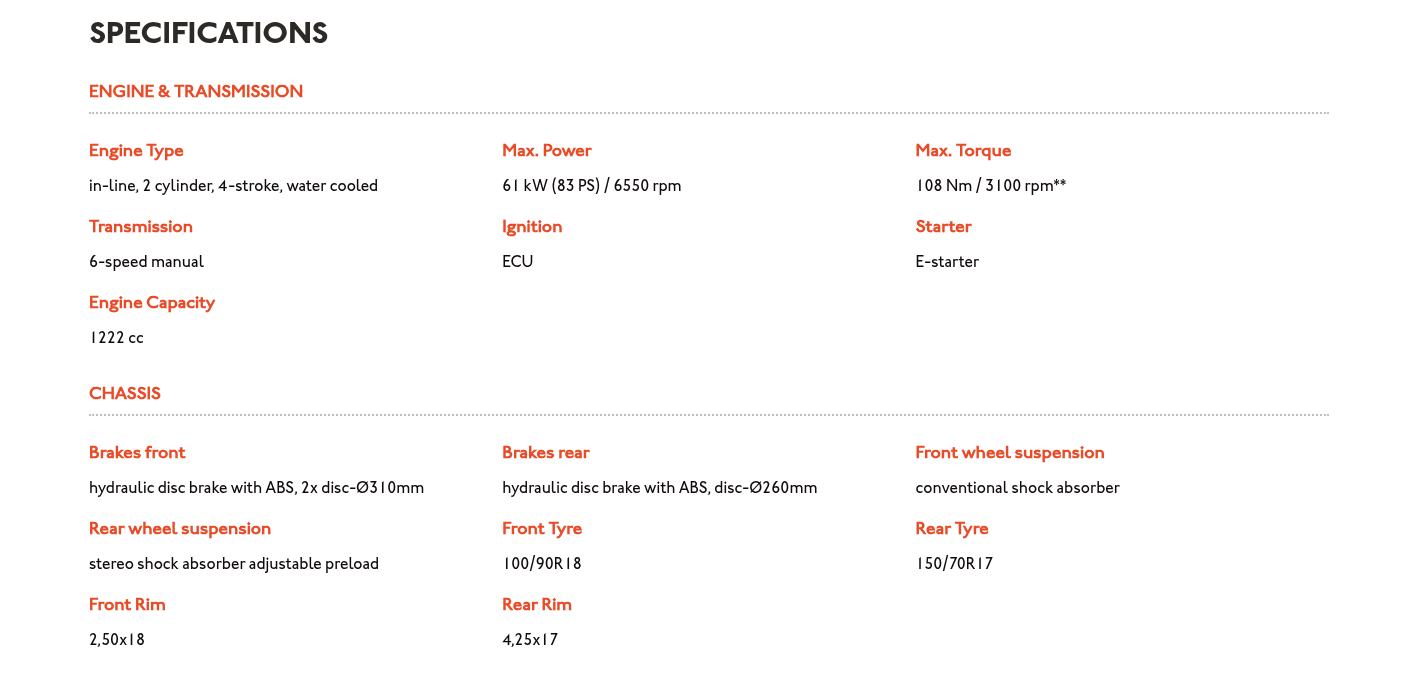Click the Rear Tyre label
The image size is (1426, 674).
(x=952, y=529)
